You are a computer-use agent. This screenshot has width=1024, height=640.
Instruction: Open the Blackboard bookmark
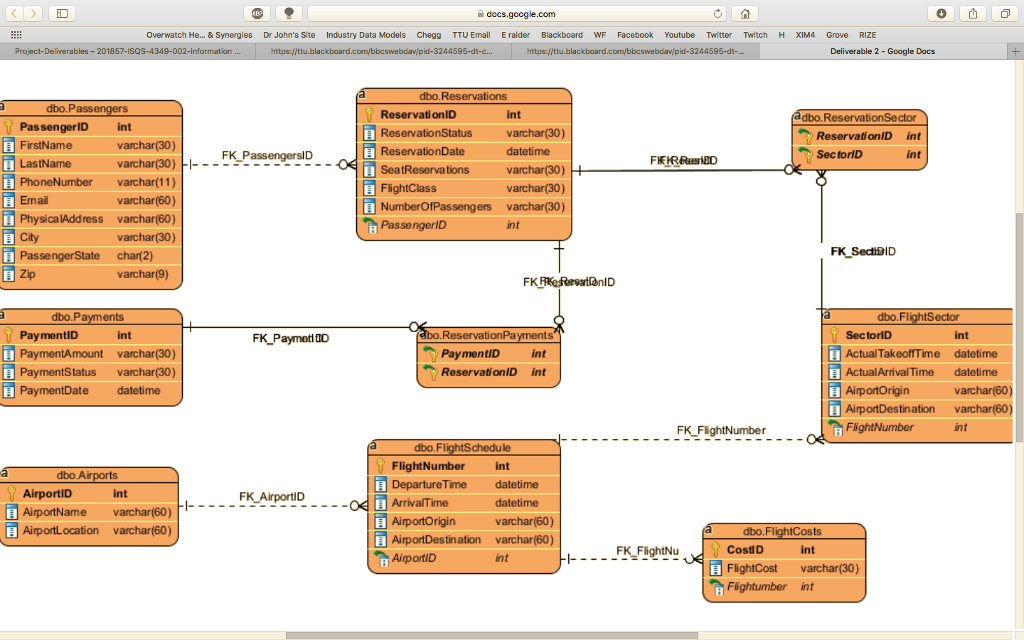[561, 34]
